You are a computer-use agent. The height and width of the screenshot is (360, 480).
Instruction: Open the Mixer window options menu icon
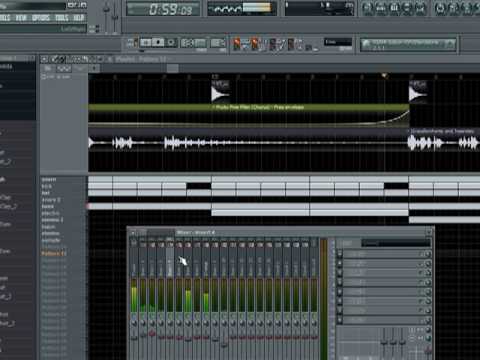pyautogui.click(x=133, y=232)
